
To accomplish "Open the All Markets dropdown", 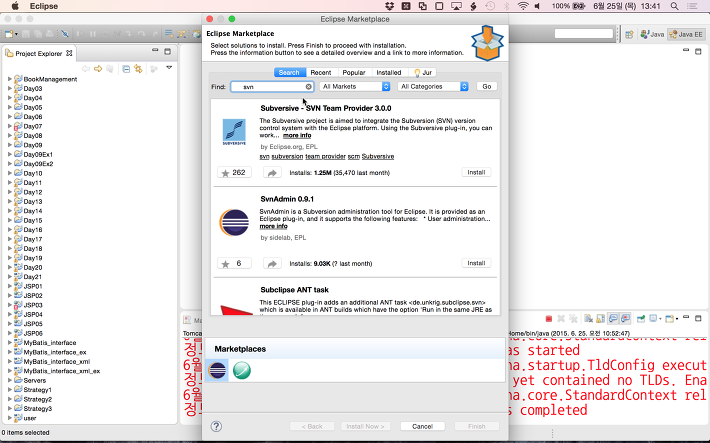I will click(x=355, y=87).
